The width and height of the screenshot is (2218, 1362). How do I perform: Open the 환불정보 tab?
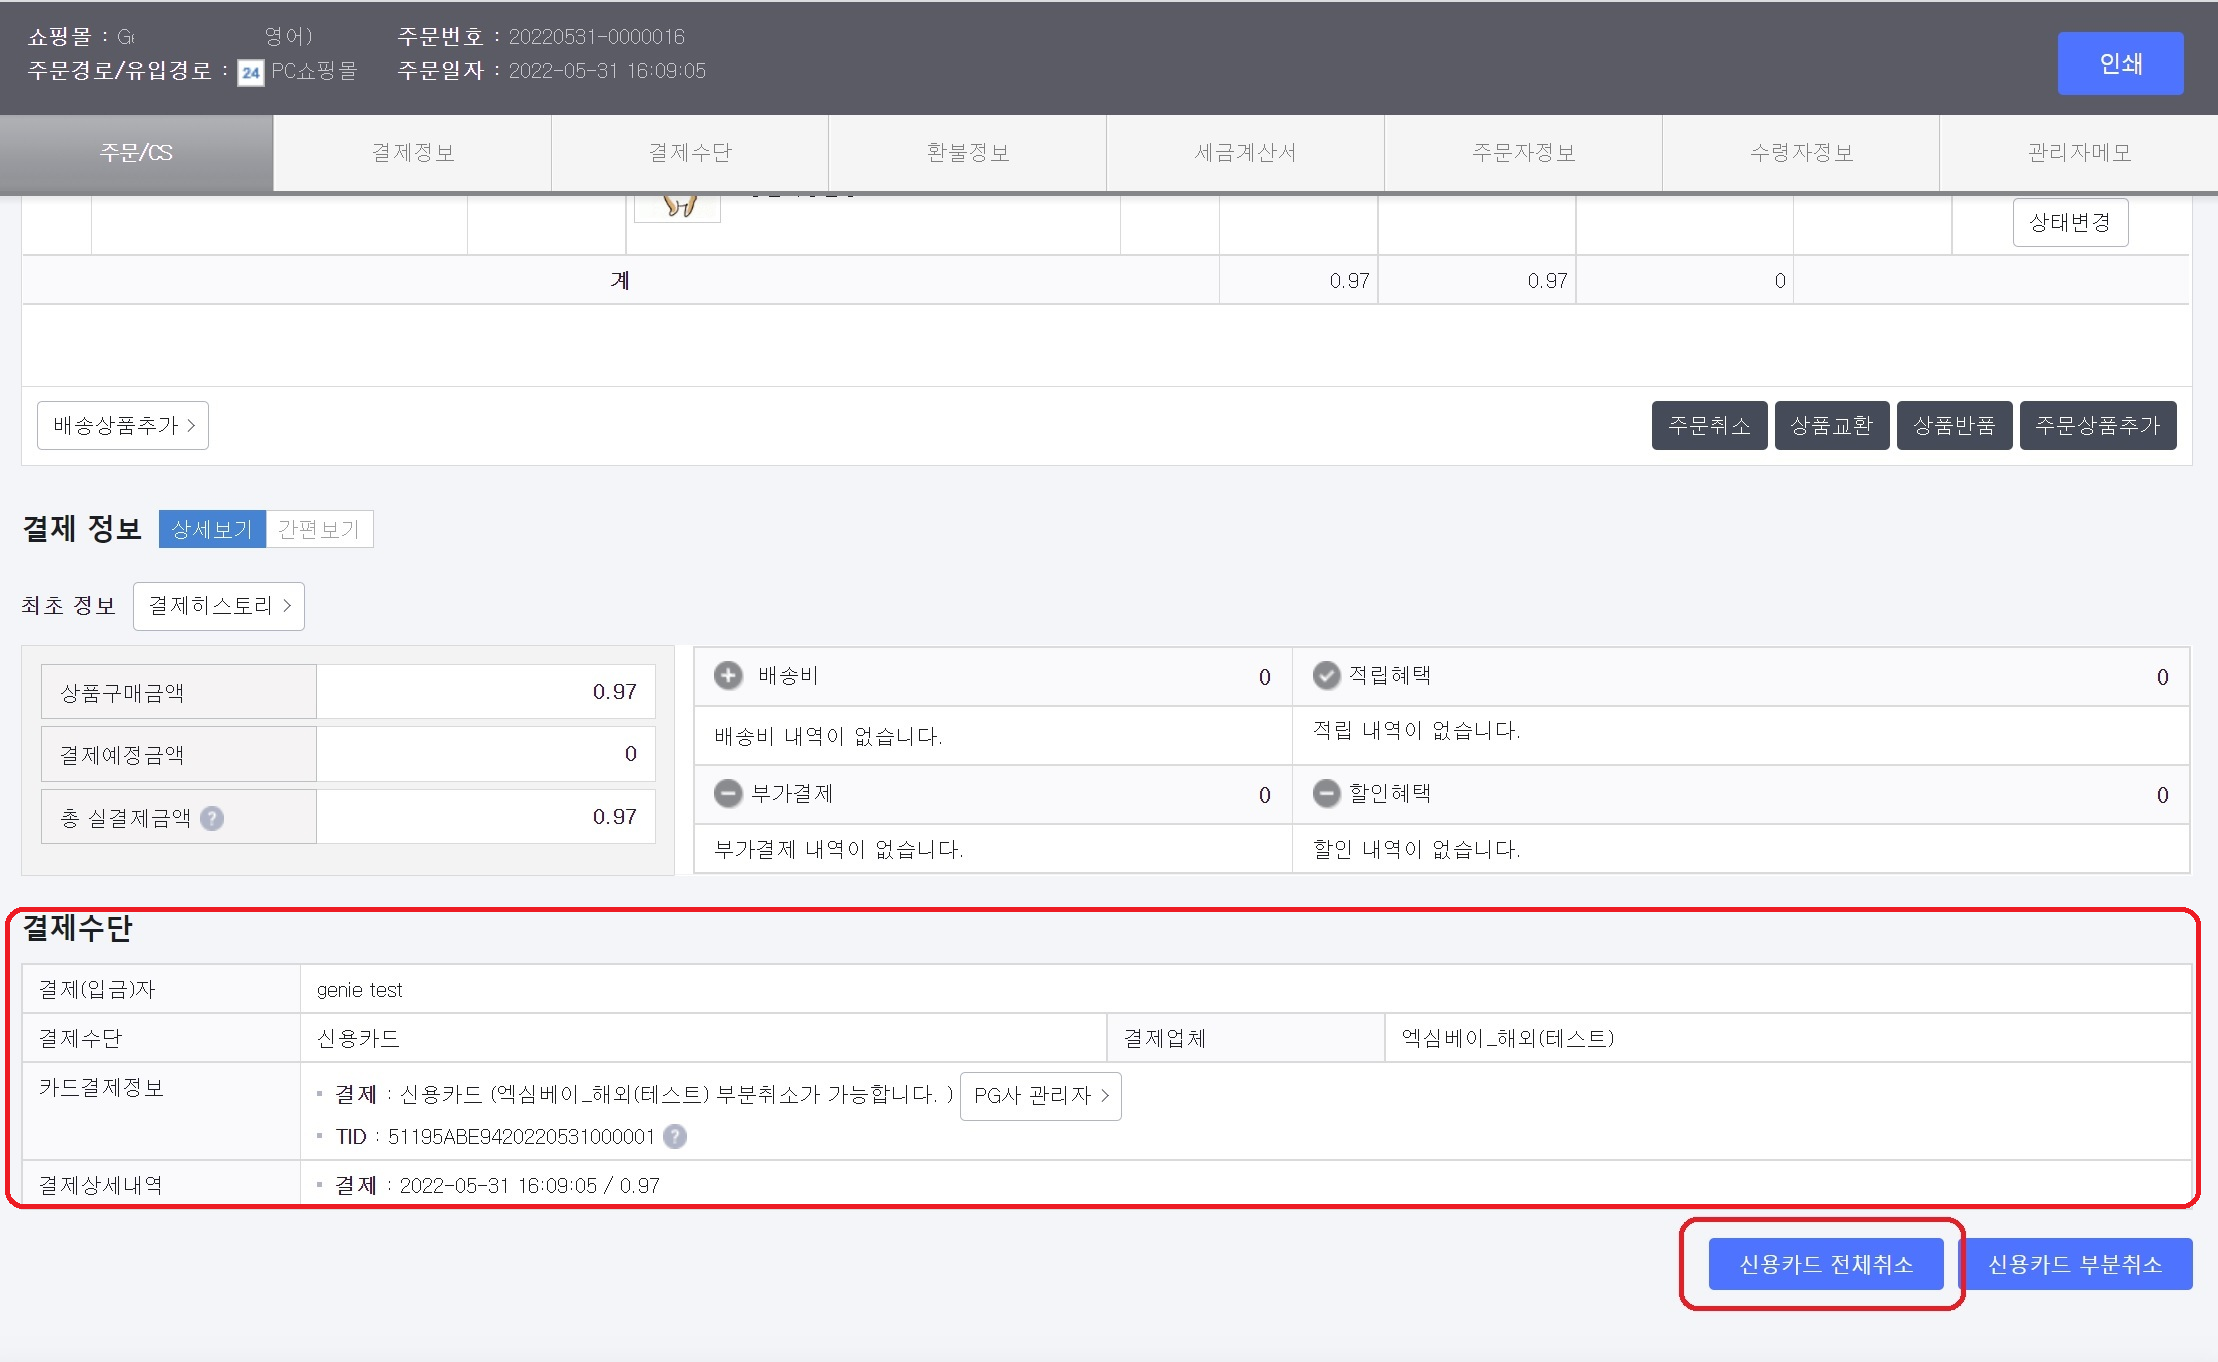[967, 153]
